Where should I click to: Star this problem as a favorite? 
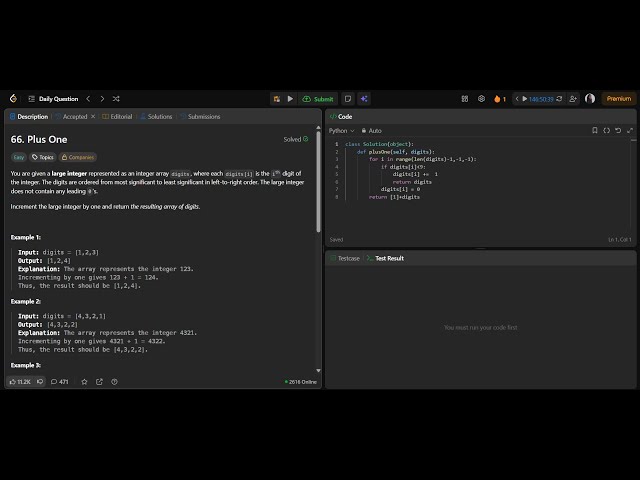[84, 381]
